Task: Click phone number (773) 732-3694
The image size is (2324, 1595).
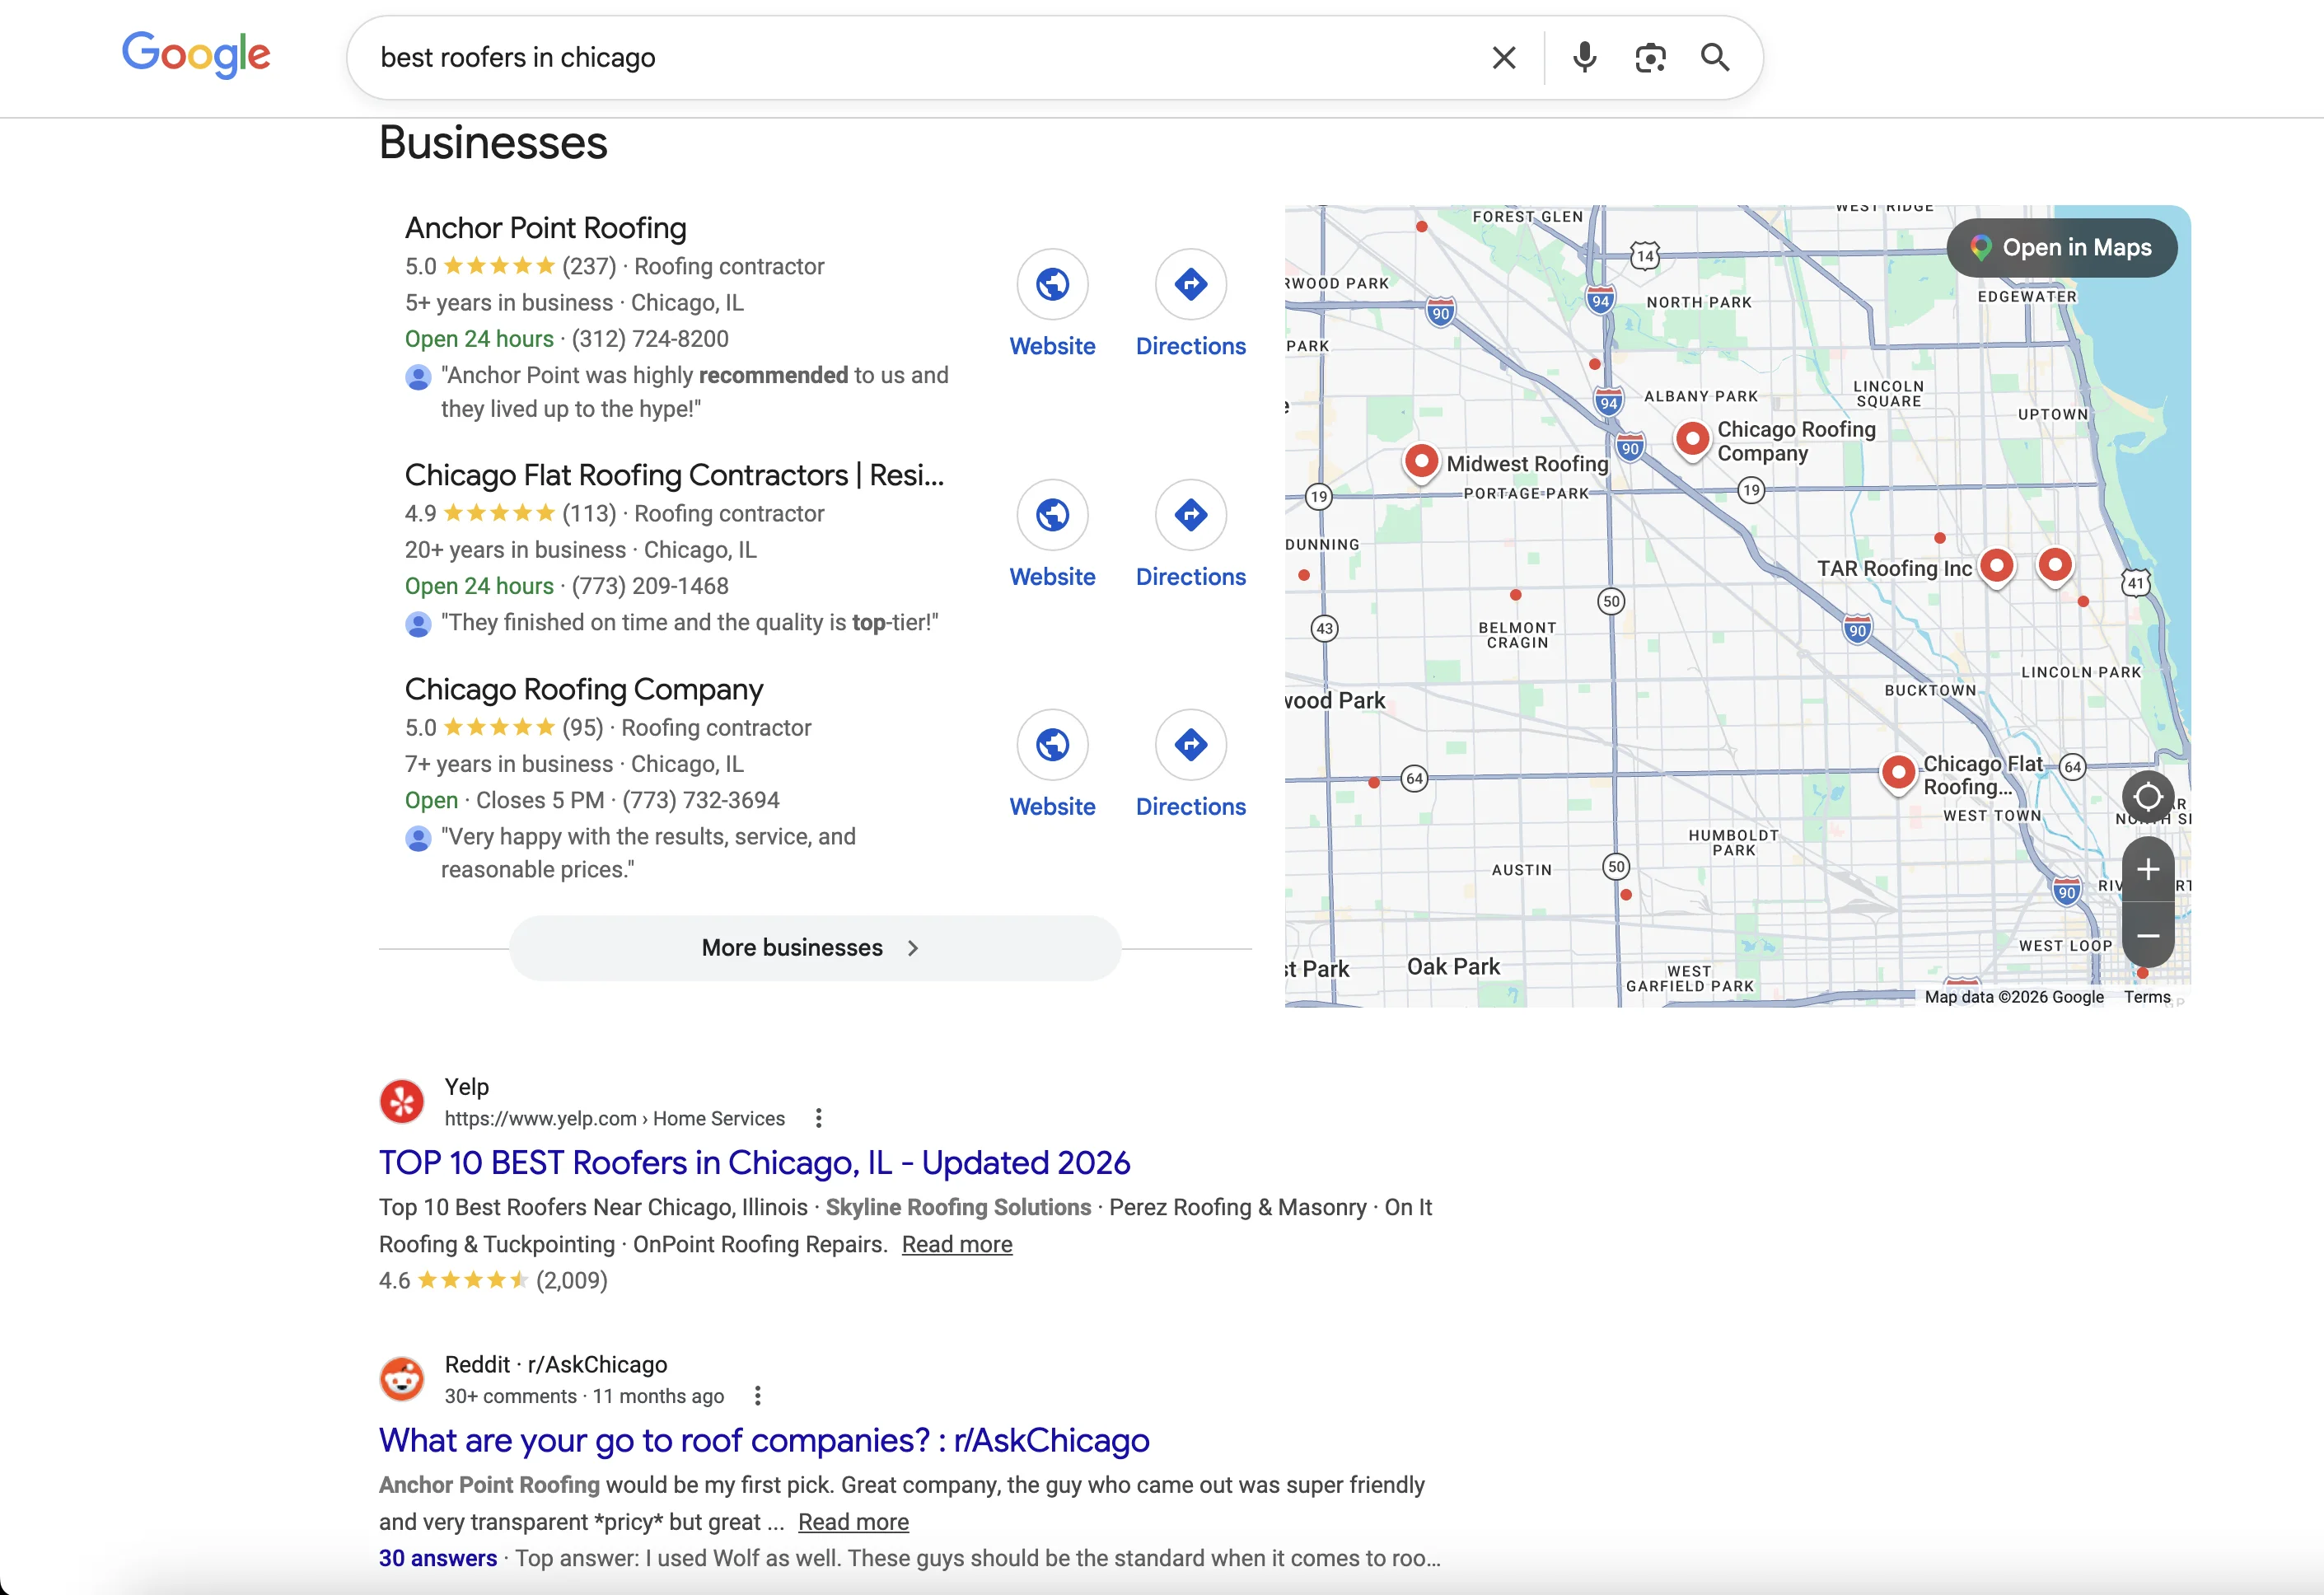Action: [701, 800]
